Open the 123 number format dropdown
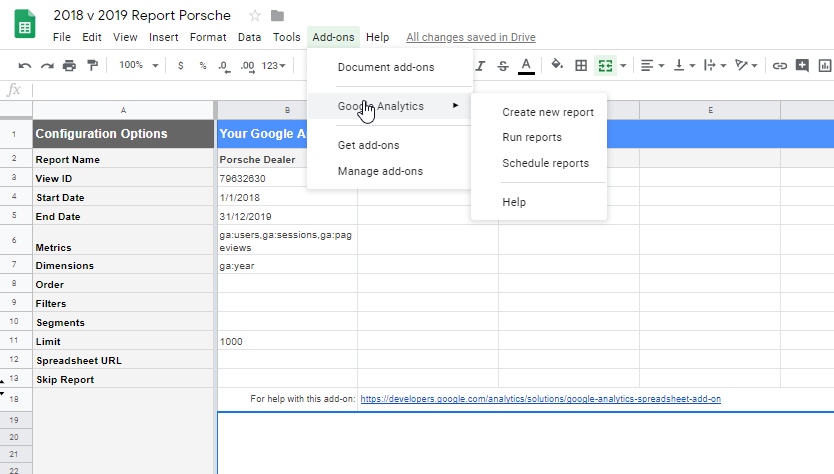 pyautogui.click(x=273, y=65)
